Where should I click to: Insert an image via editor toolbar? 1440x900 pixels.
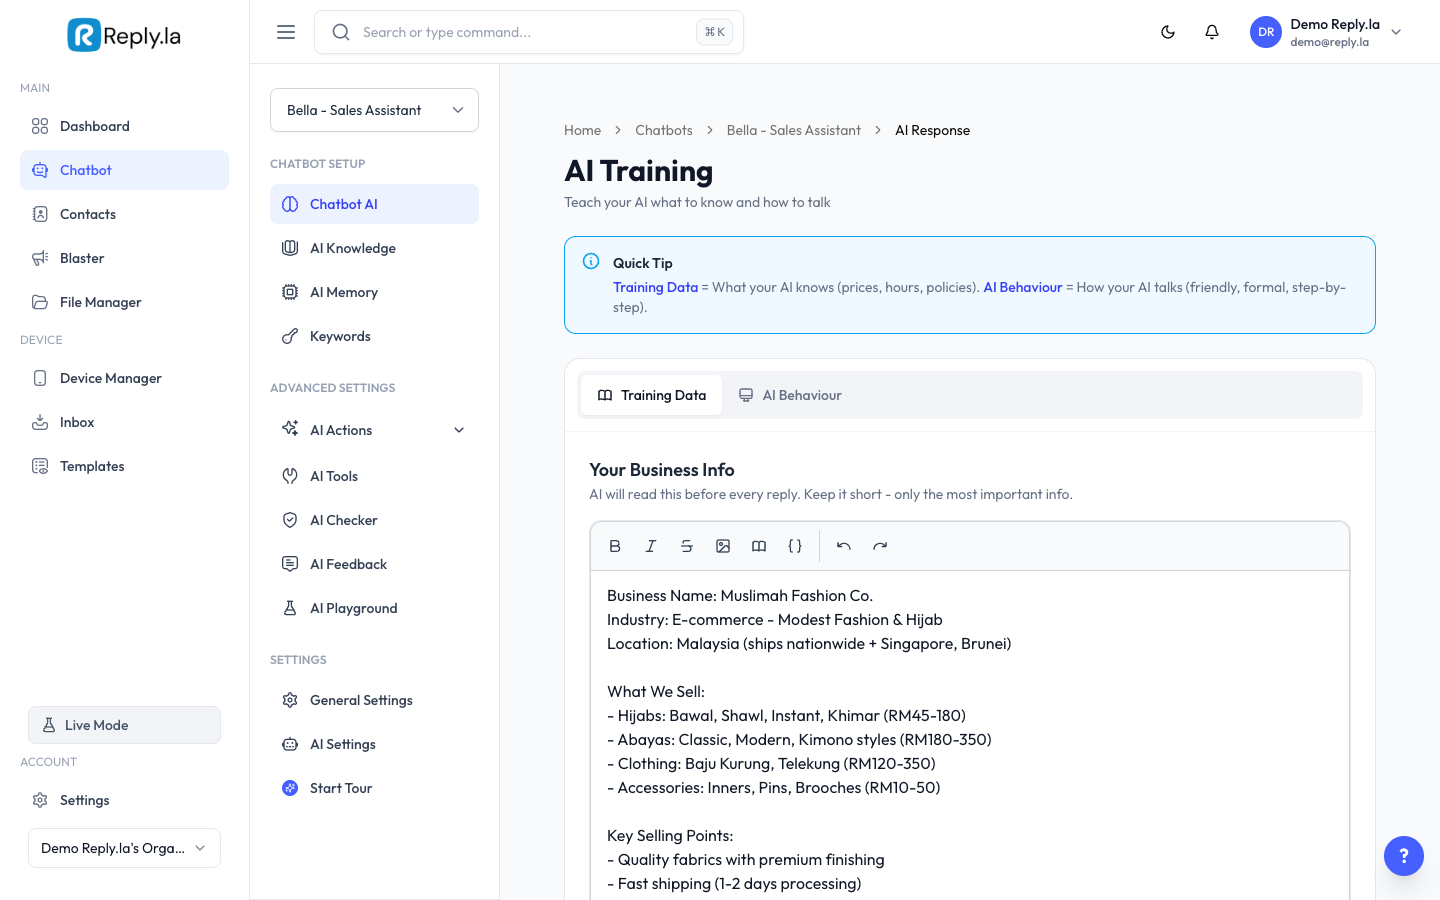(x=723, y=546)
